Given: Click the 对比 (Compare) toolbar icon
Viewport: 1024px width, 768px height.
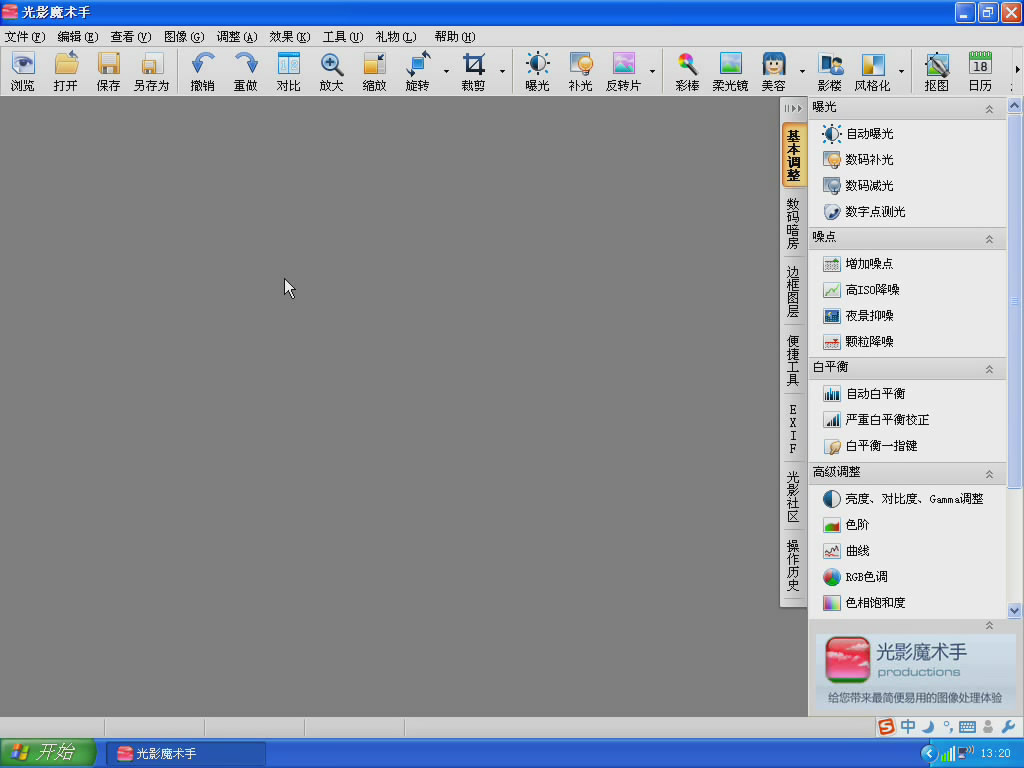Looking at the screenshot, I should [289, 71].
